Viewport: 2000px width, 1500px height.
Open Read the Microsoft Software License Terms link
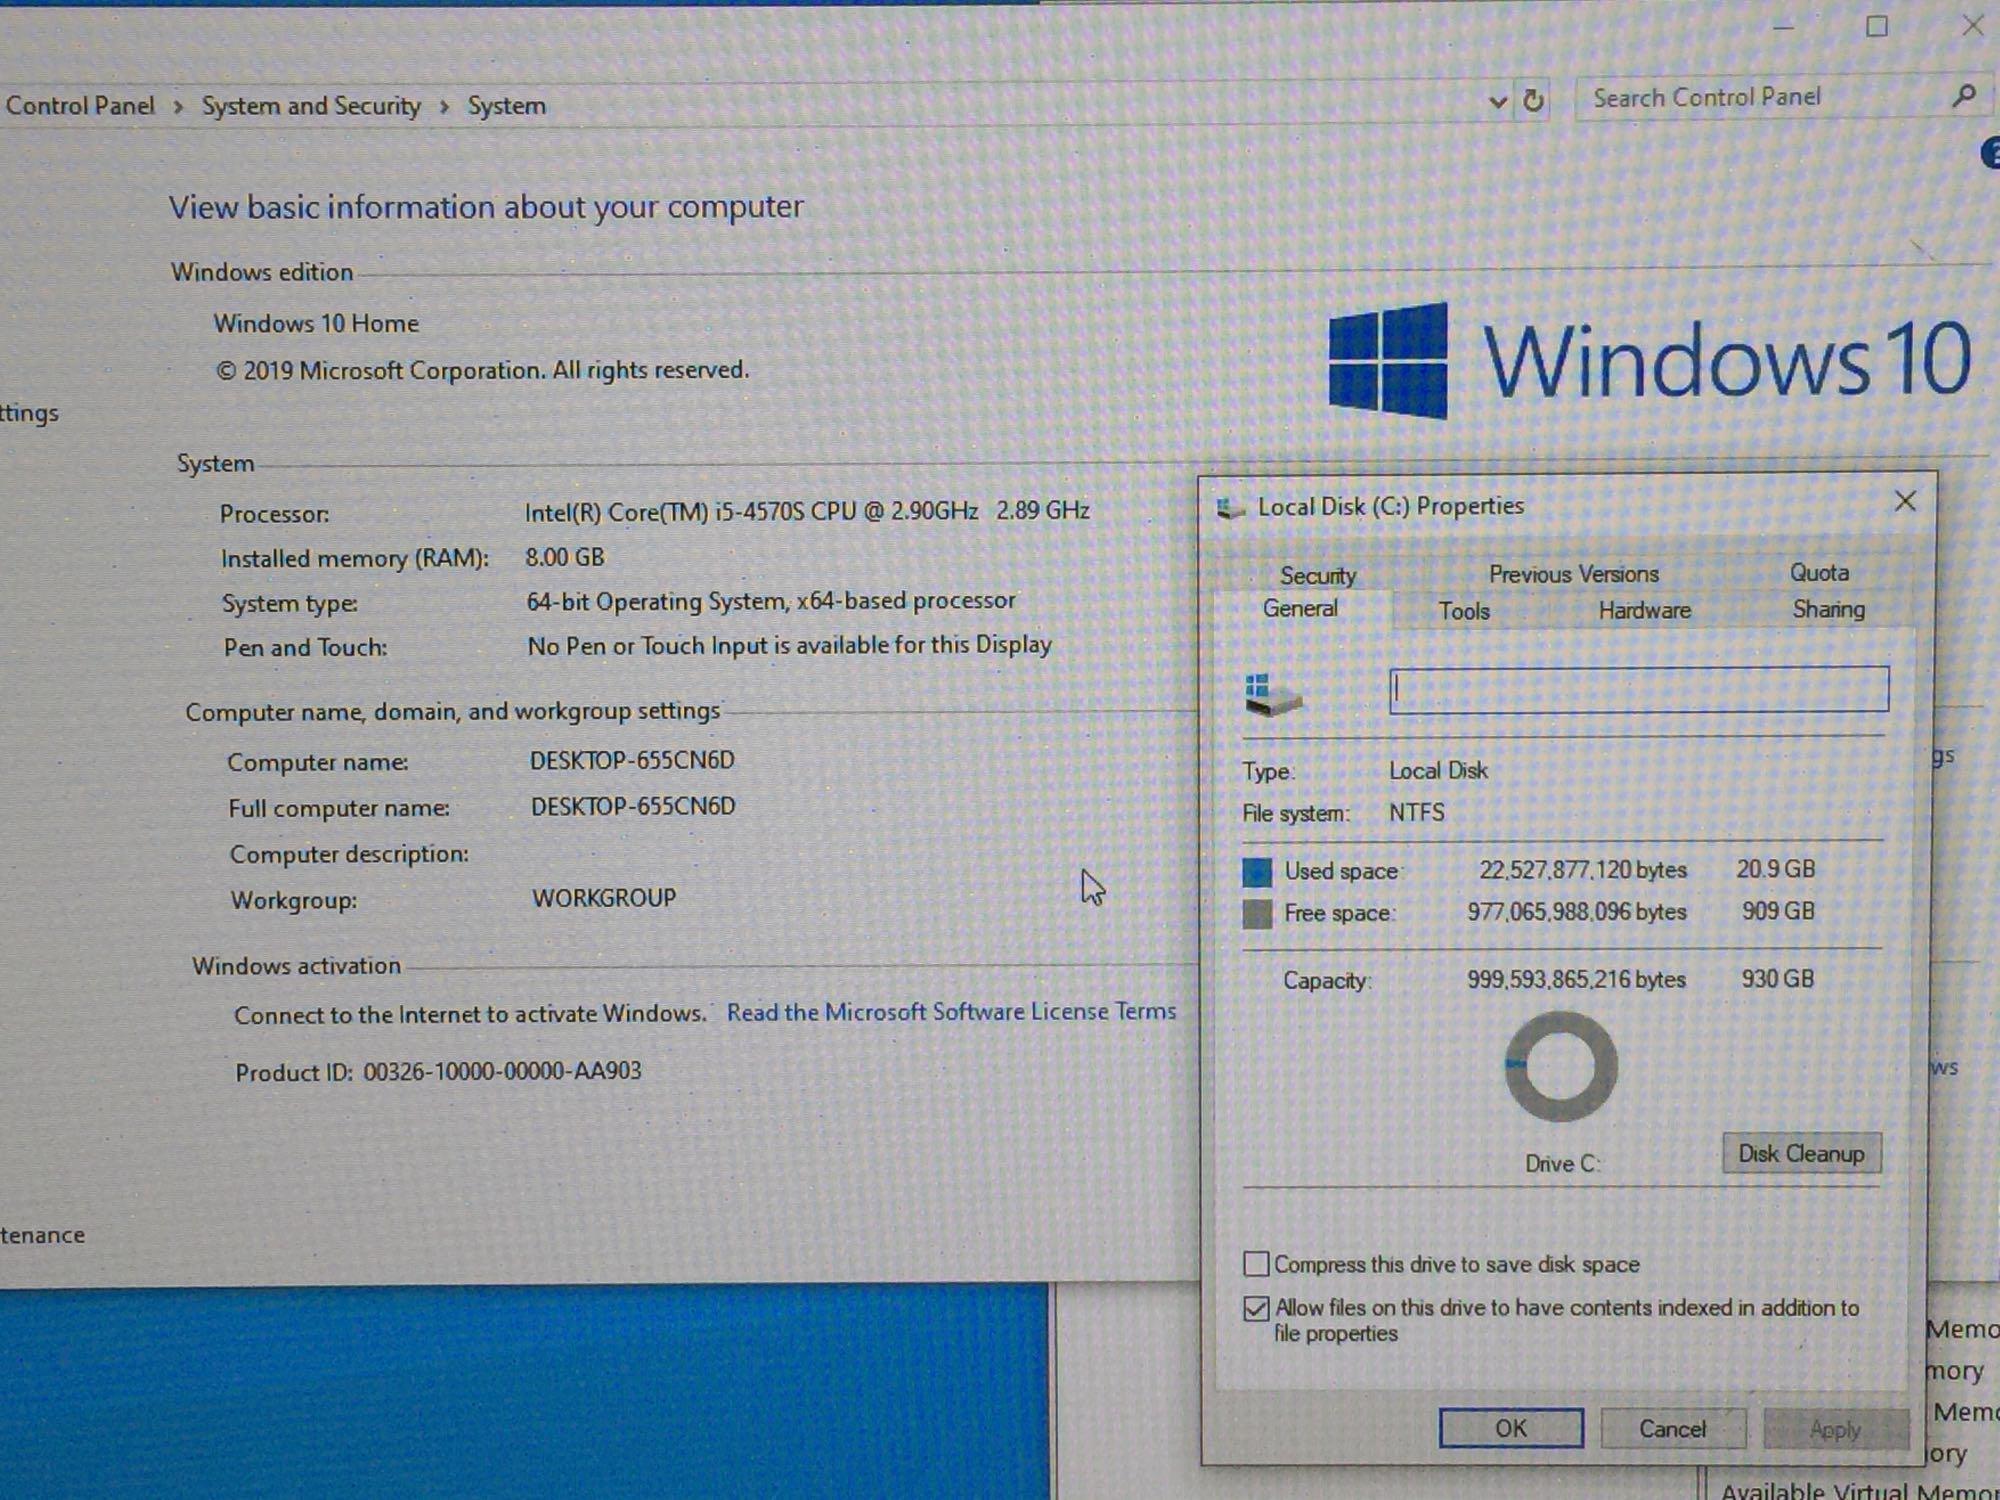click(x=951, y=1012)
